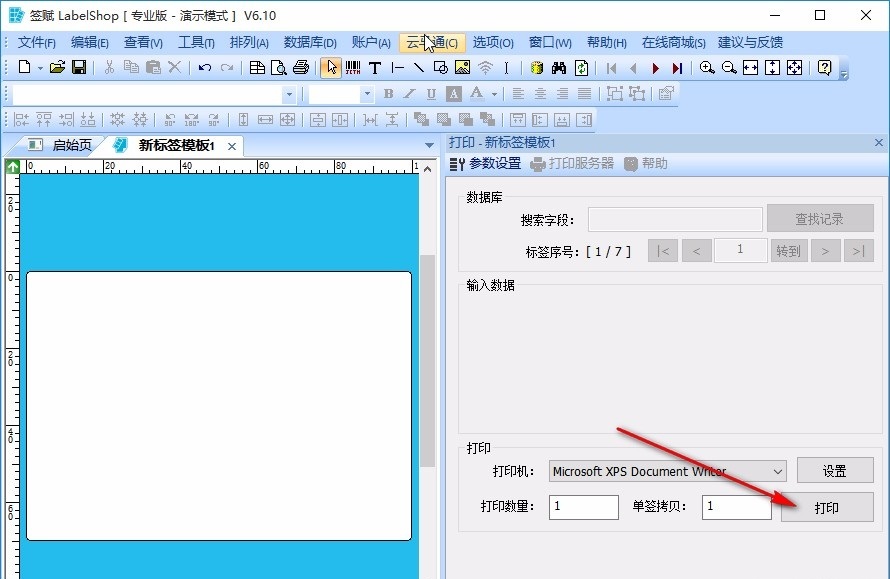890x579 pixels.
Task: Select the zoom in magnifier icon
Action: 706,67
